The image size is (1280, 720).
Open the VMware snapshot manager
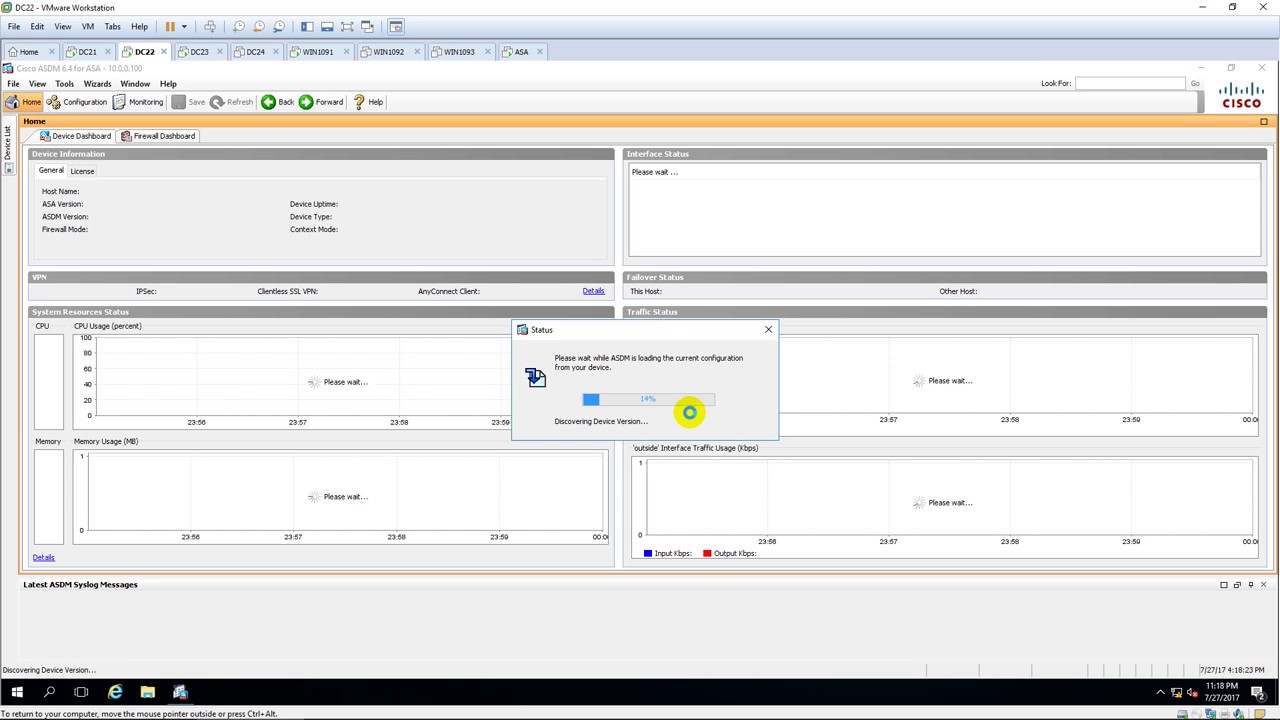click(279, 27)
